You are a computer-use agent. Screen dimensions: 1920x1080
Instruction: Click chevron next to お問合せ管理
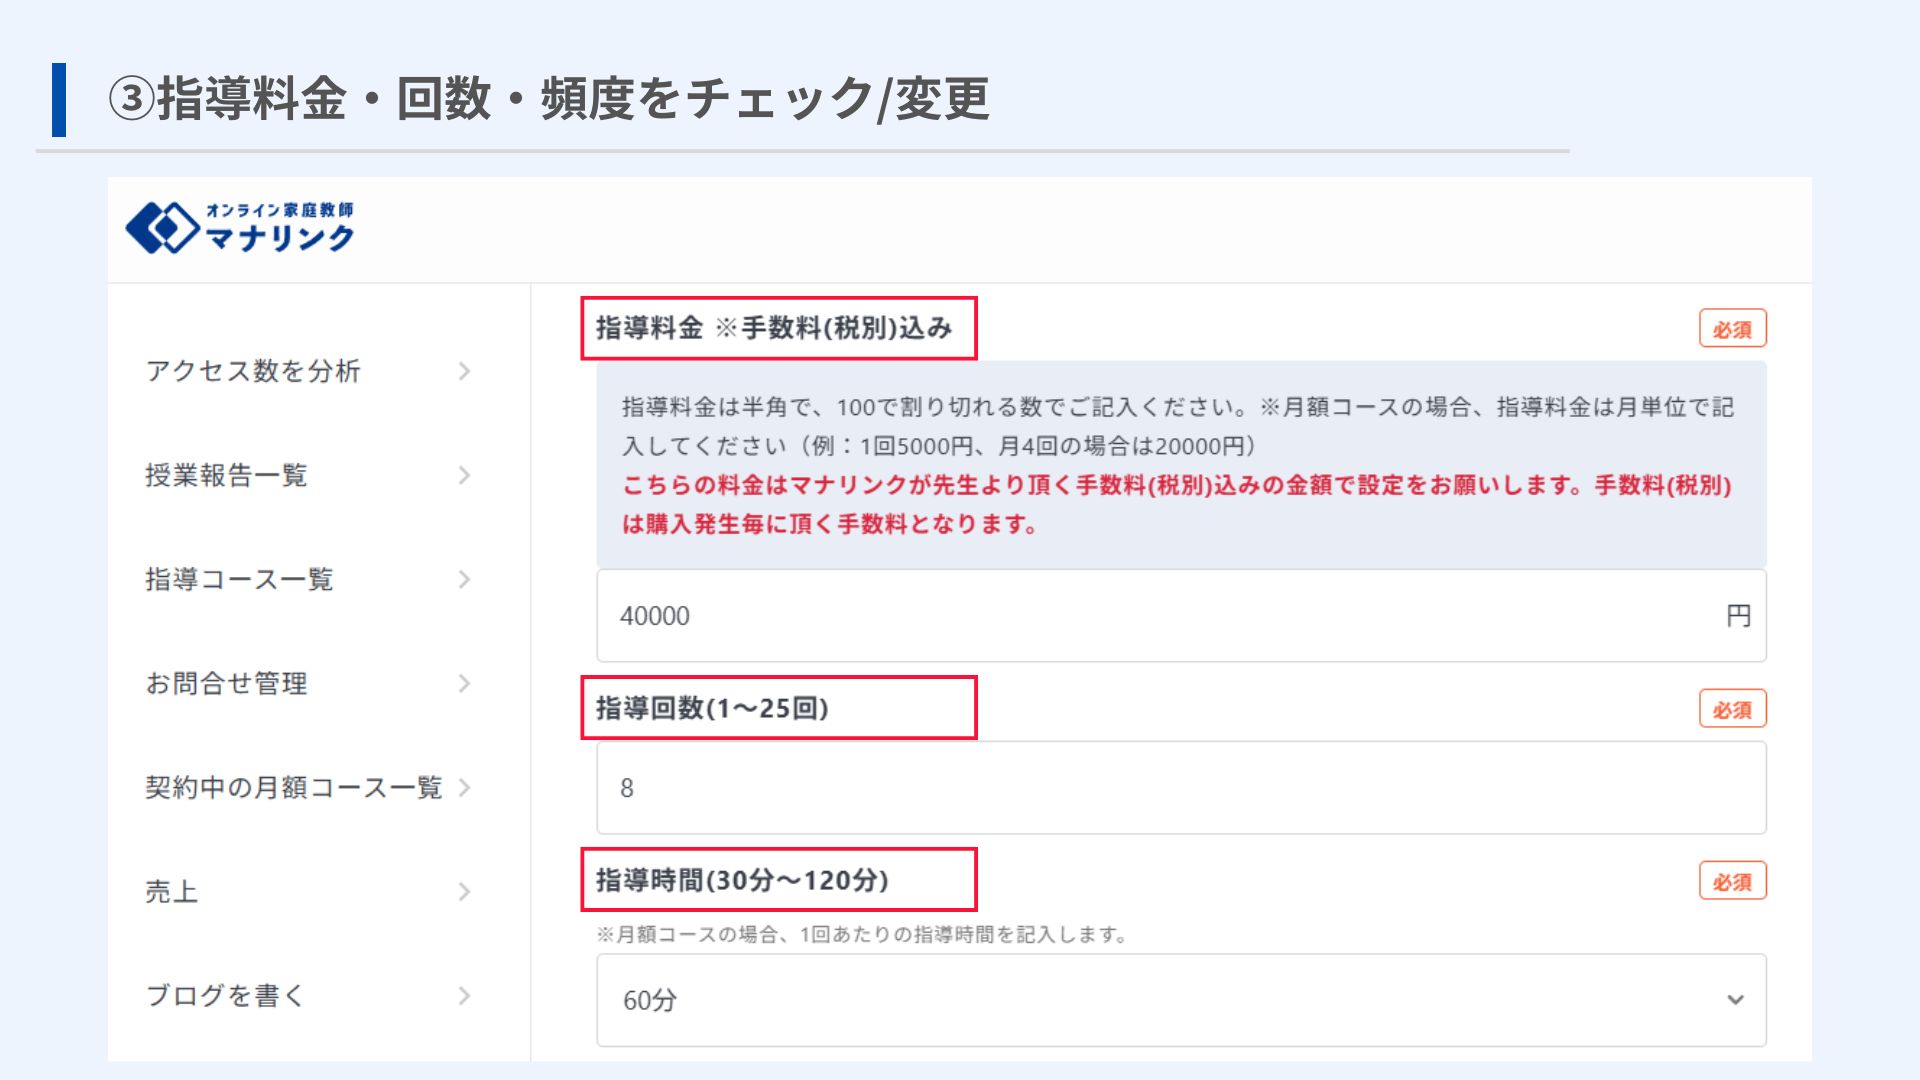pos(464,683)
